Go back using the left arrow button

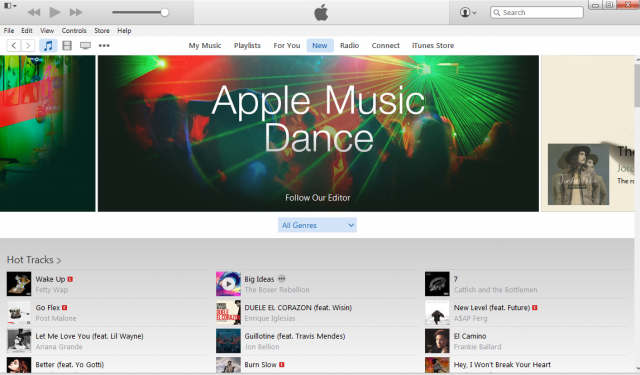point(13,45)
